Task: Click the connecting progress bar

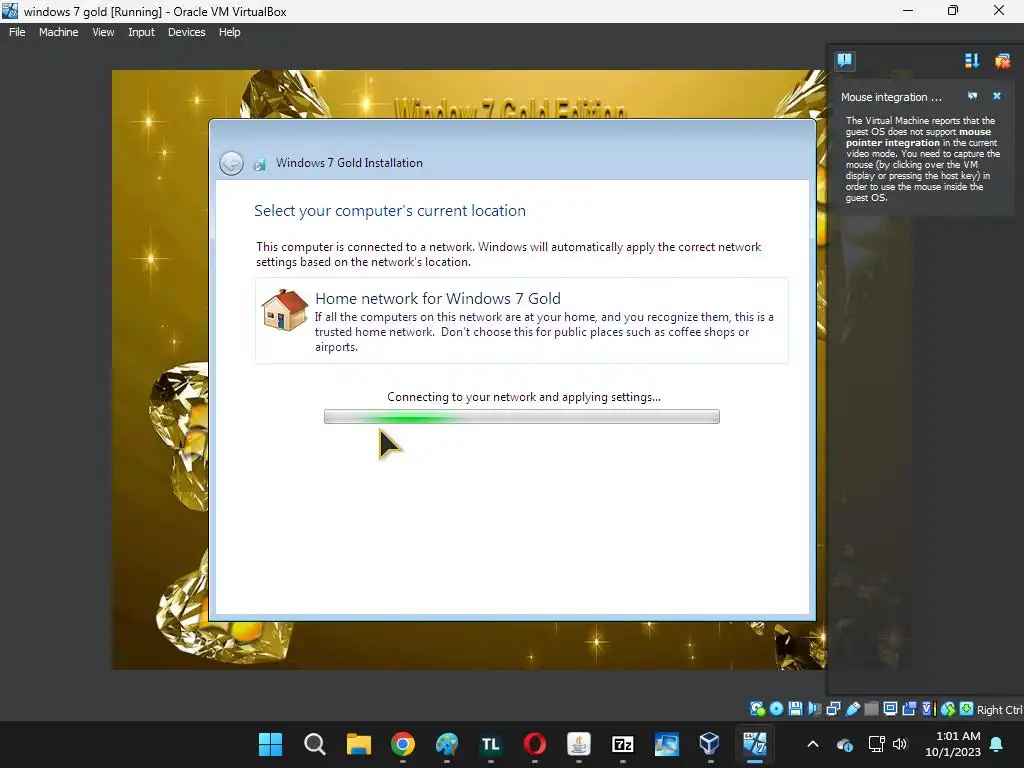Action: (x=522, y=417)
